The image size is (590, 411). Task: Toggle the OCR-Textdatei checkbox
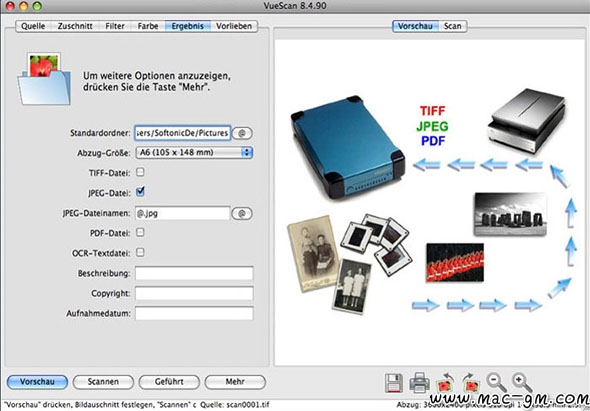click(140, 252)
